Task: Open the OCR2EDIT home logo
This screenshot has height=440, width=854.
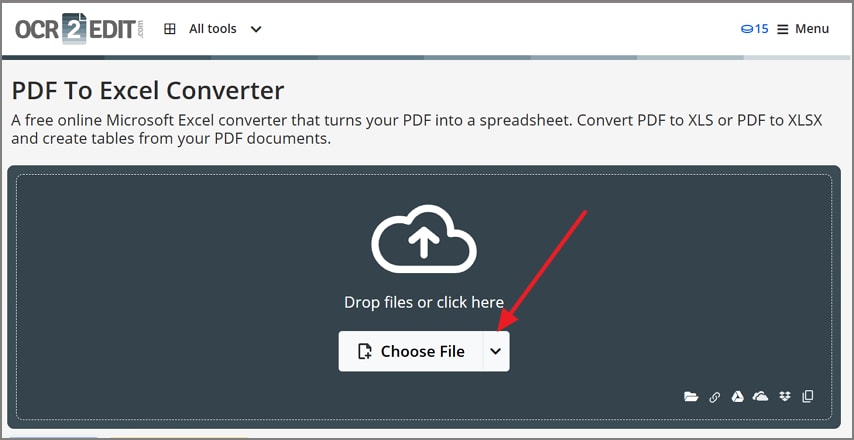Action: coord(80,29)
